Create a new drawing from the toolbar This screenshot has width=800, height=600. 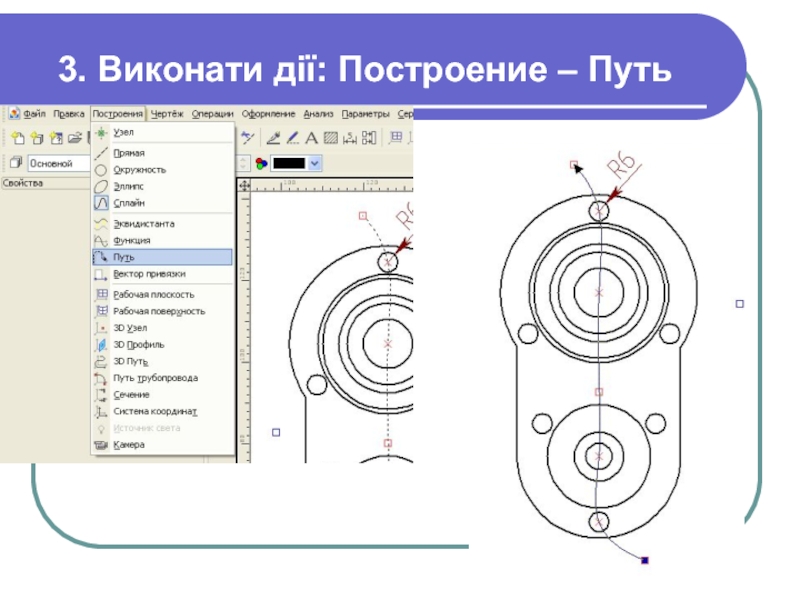pyautogui.click(x=18, y=138)
